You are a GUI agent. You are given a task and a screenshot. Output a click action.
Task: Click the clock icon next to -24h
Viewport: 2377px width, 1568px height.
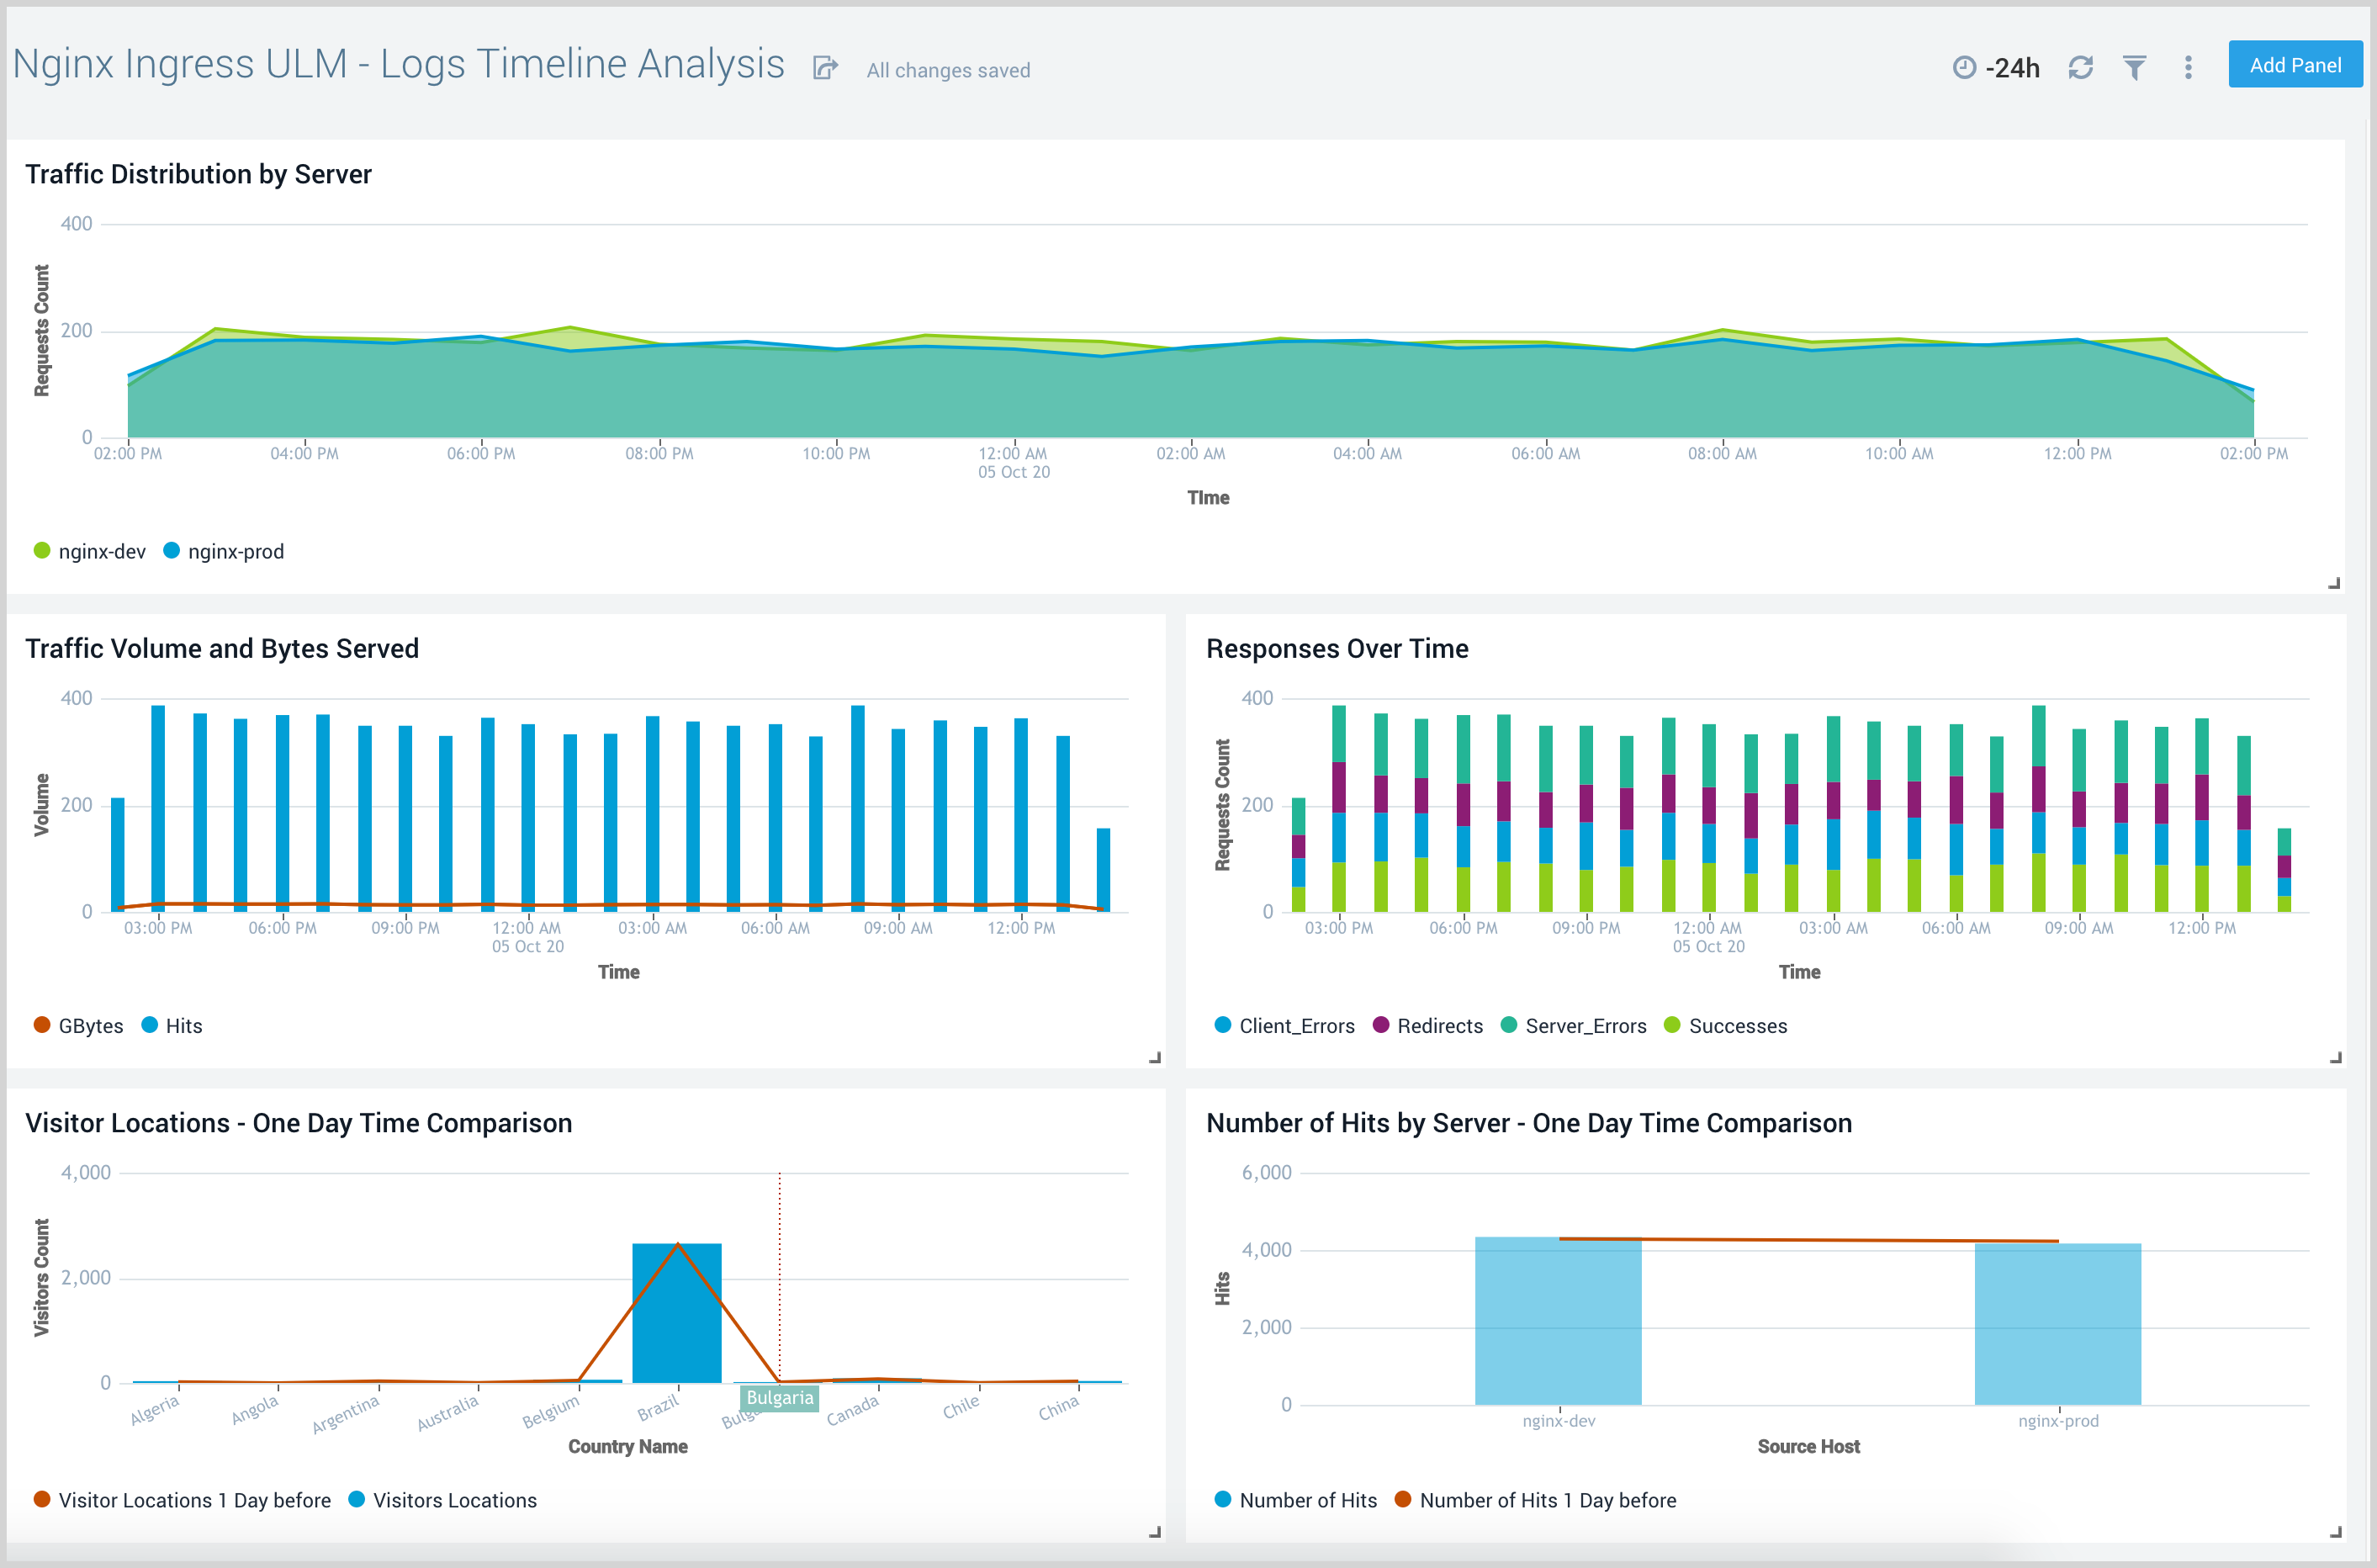coord(1964,67)
